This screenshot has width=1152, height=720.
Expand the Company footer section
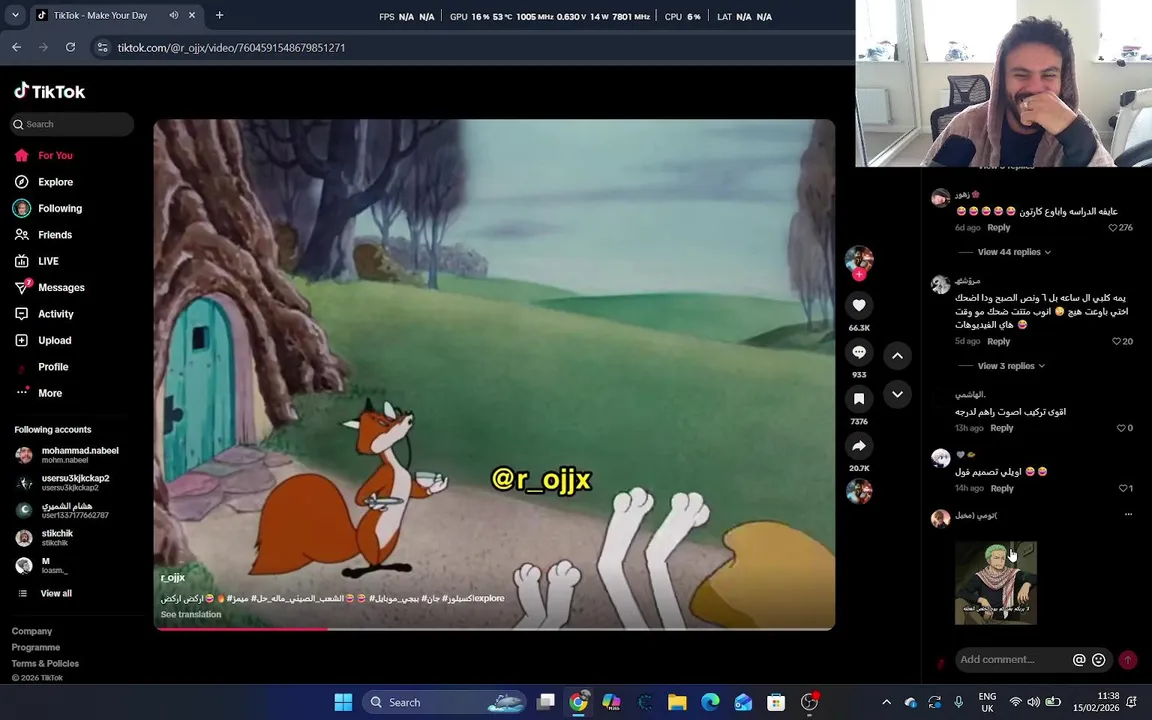click(x=32, y=631)
